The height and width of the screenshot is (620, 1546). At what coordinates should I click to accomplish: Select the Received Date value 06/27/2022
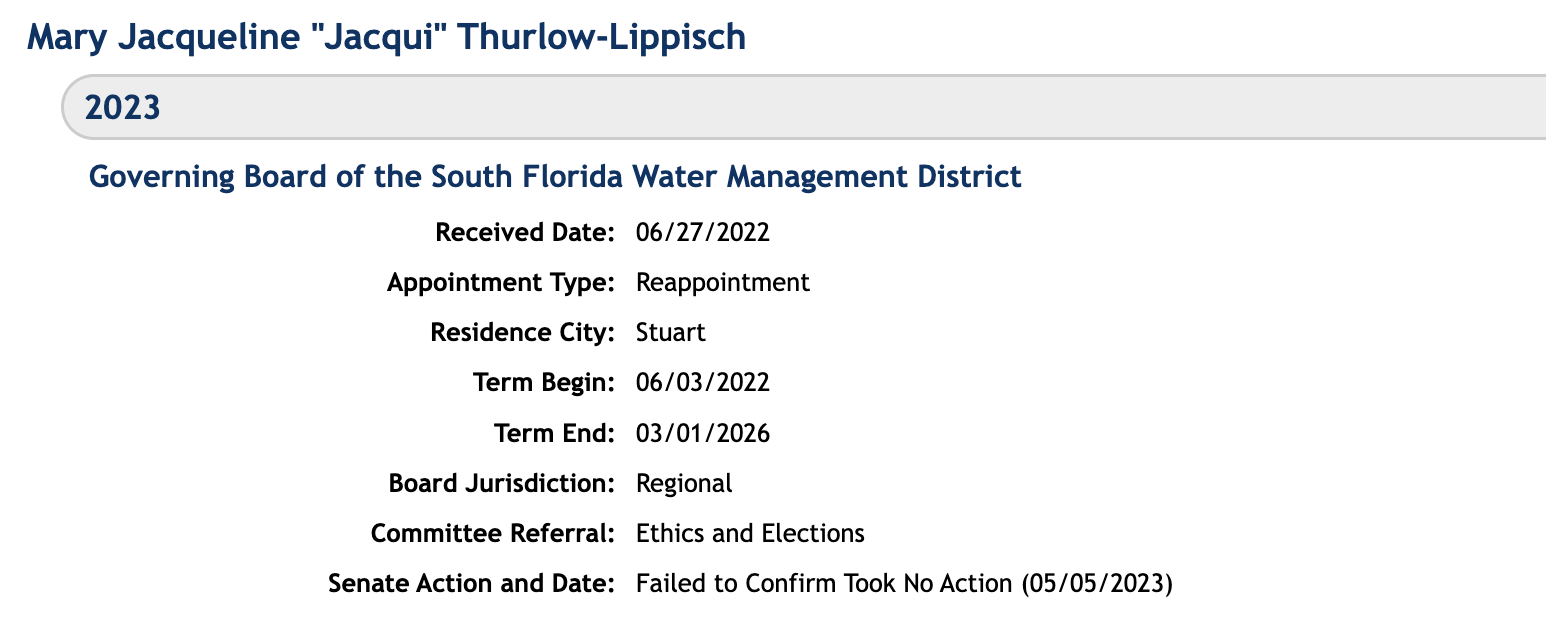703,233
